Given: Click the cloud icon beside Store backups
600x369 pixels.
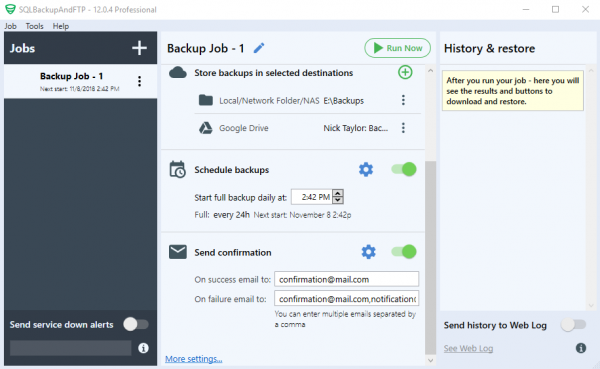Looking at the screenshot, I should (x=178, y=72).
